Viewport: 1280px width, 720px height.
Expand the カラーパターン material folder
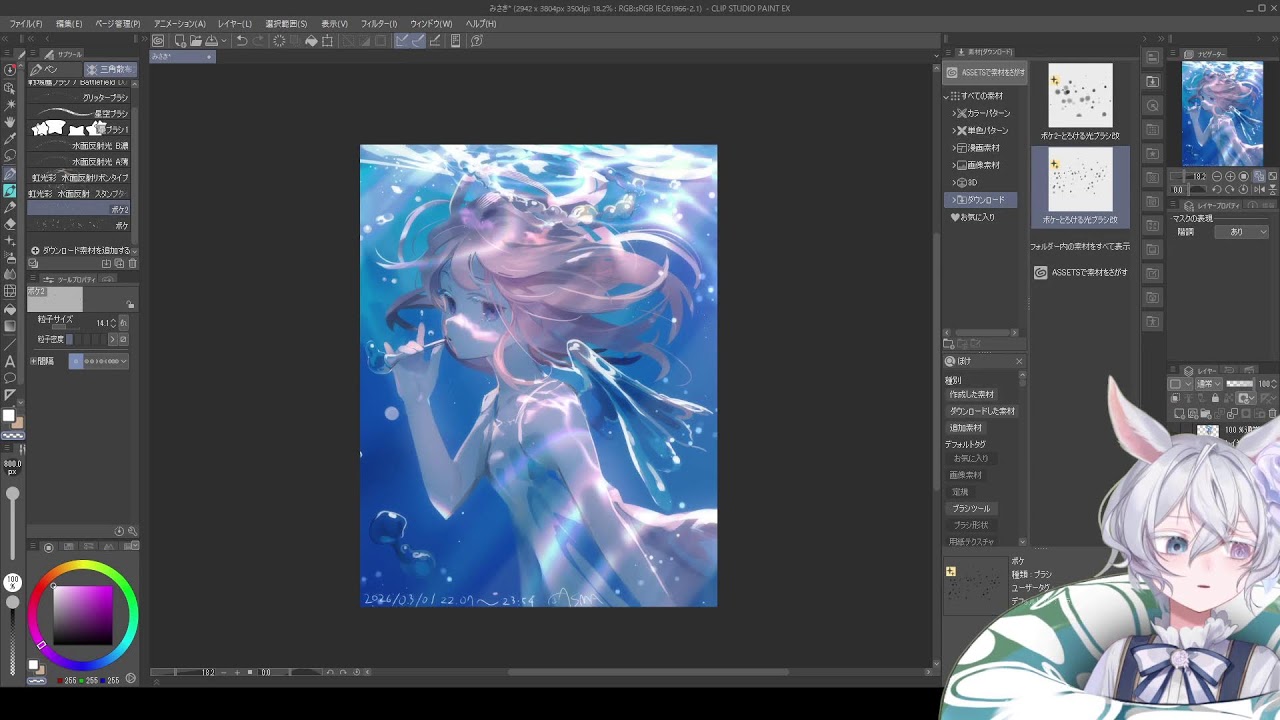pos(953,113)
